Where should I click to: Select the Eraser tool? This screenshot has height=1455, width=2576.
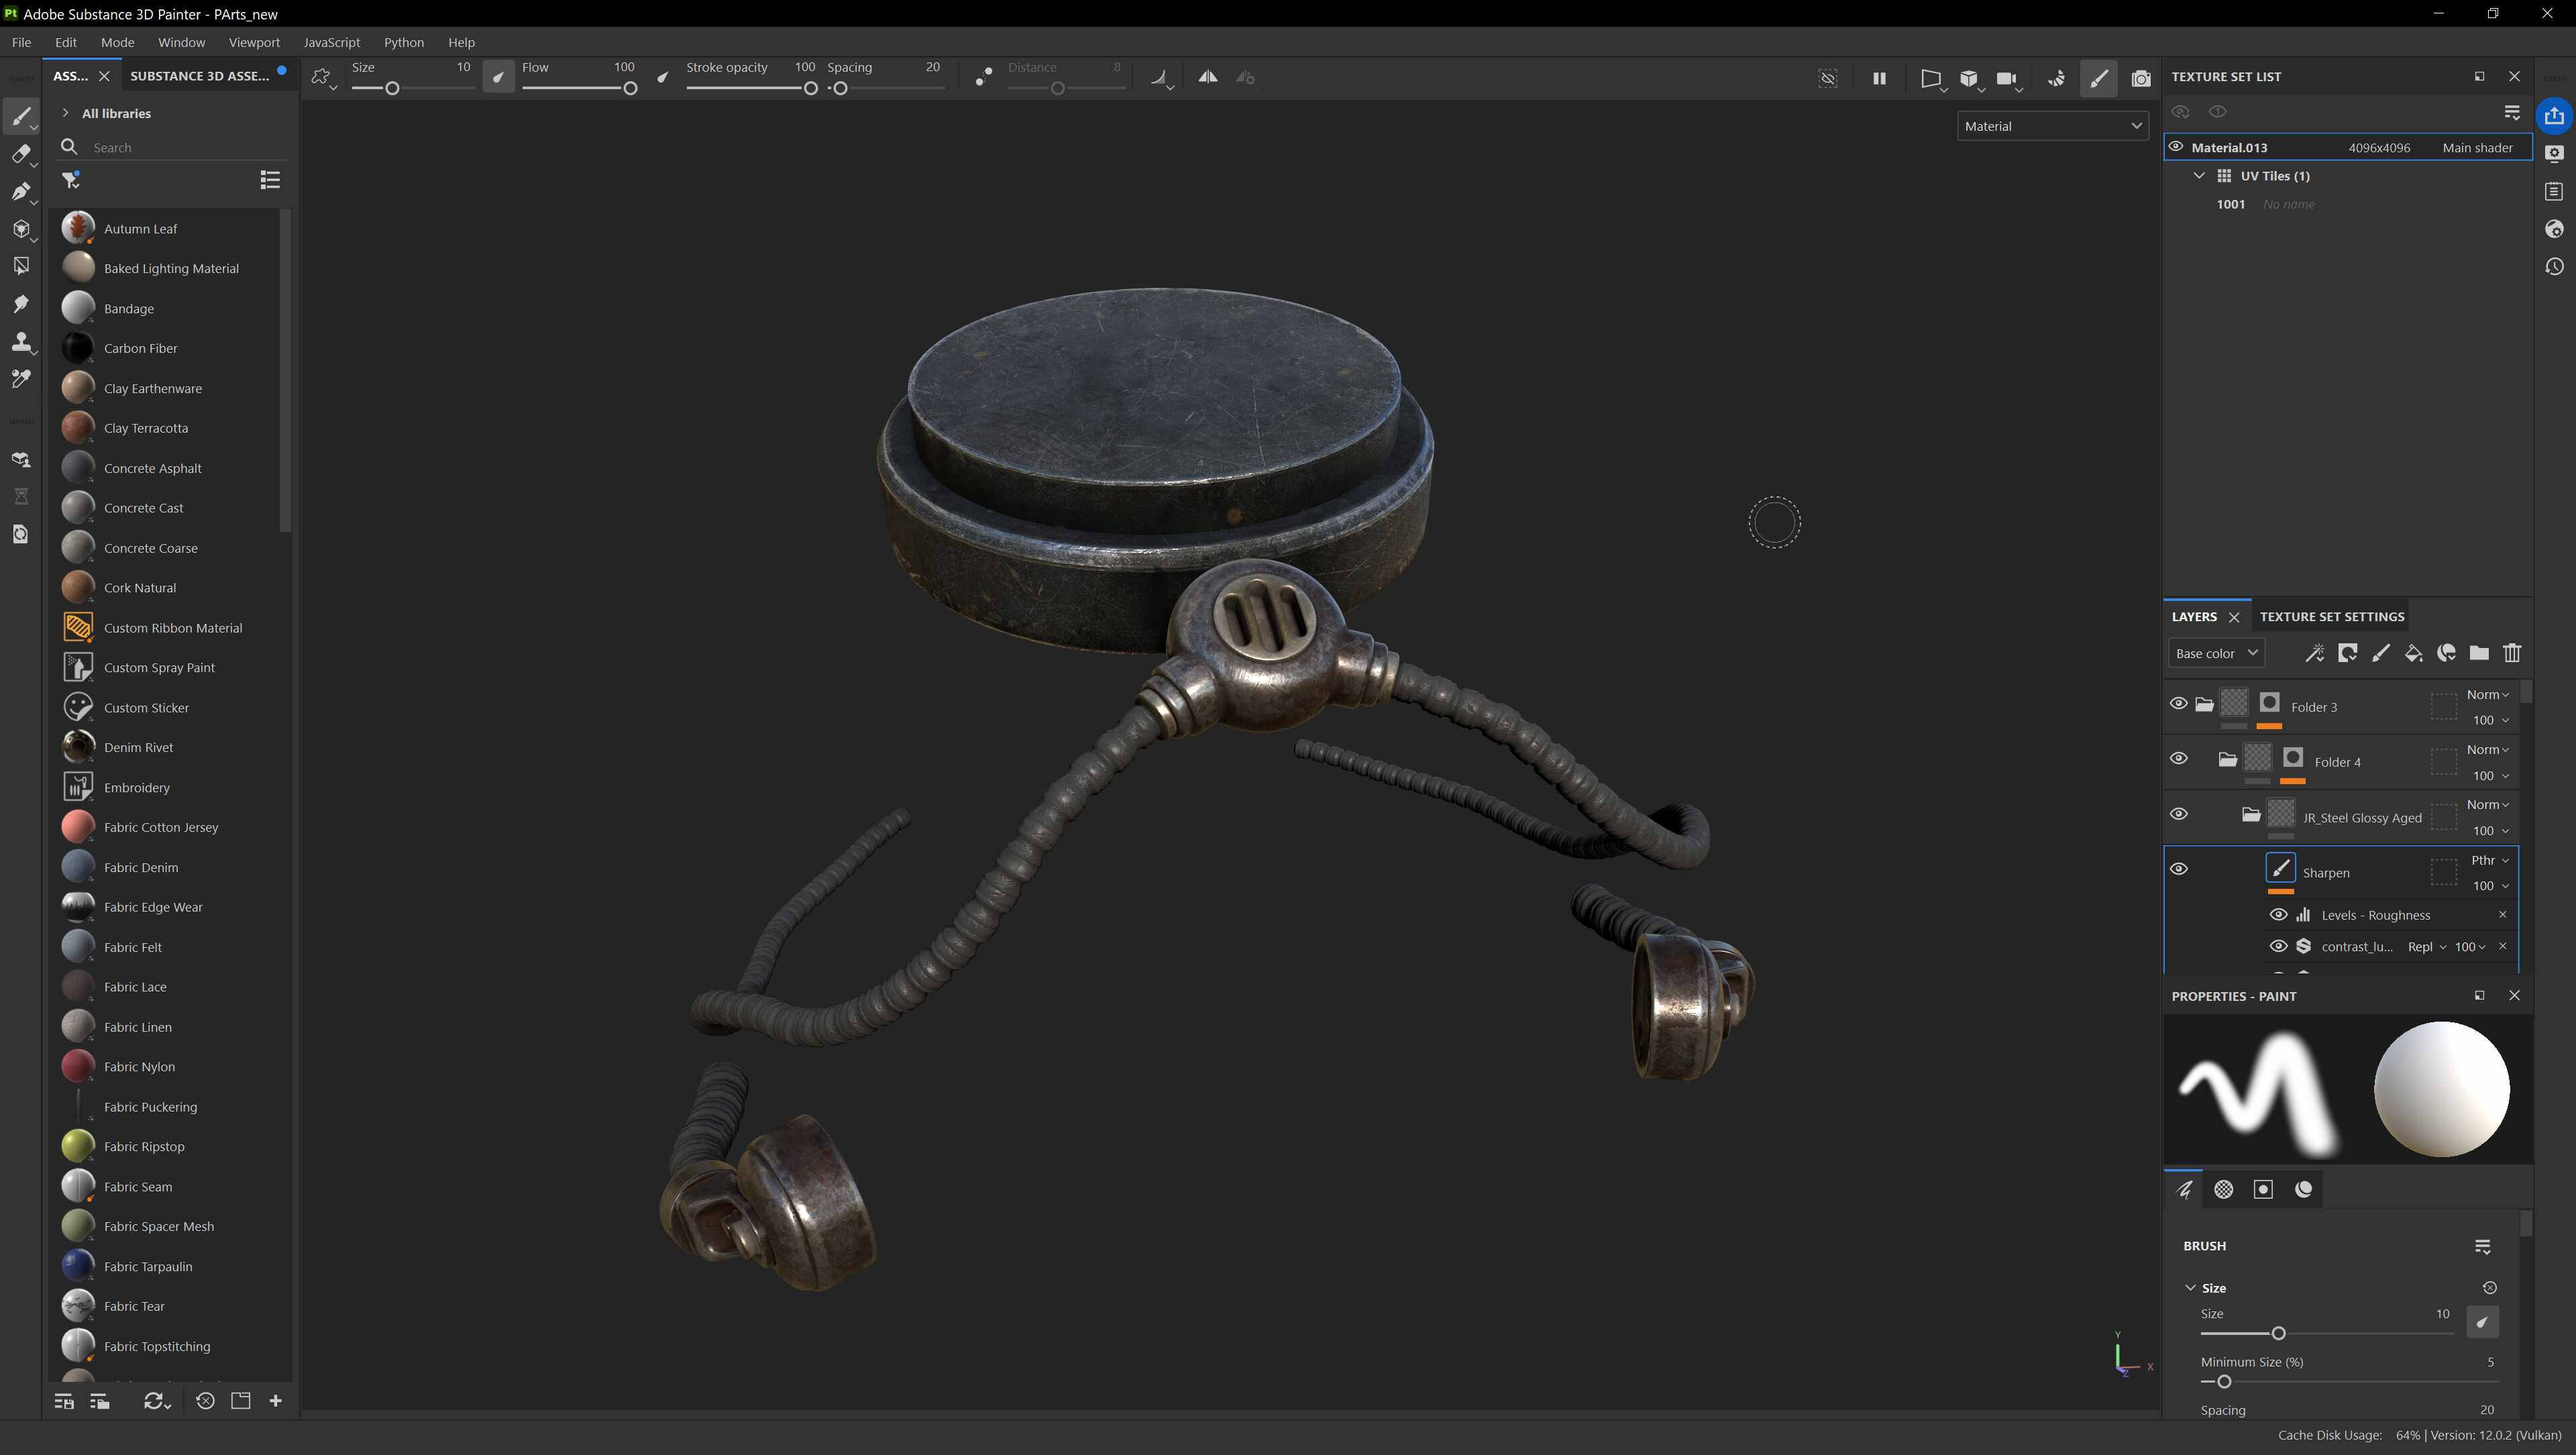point(20,154)
